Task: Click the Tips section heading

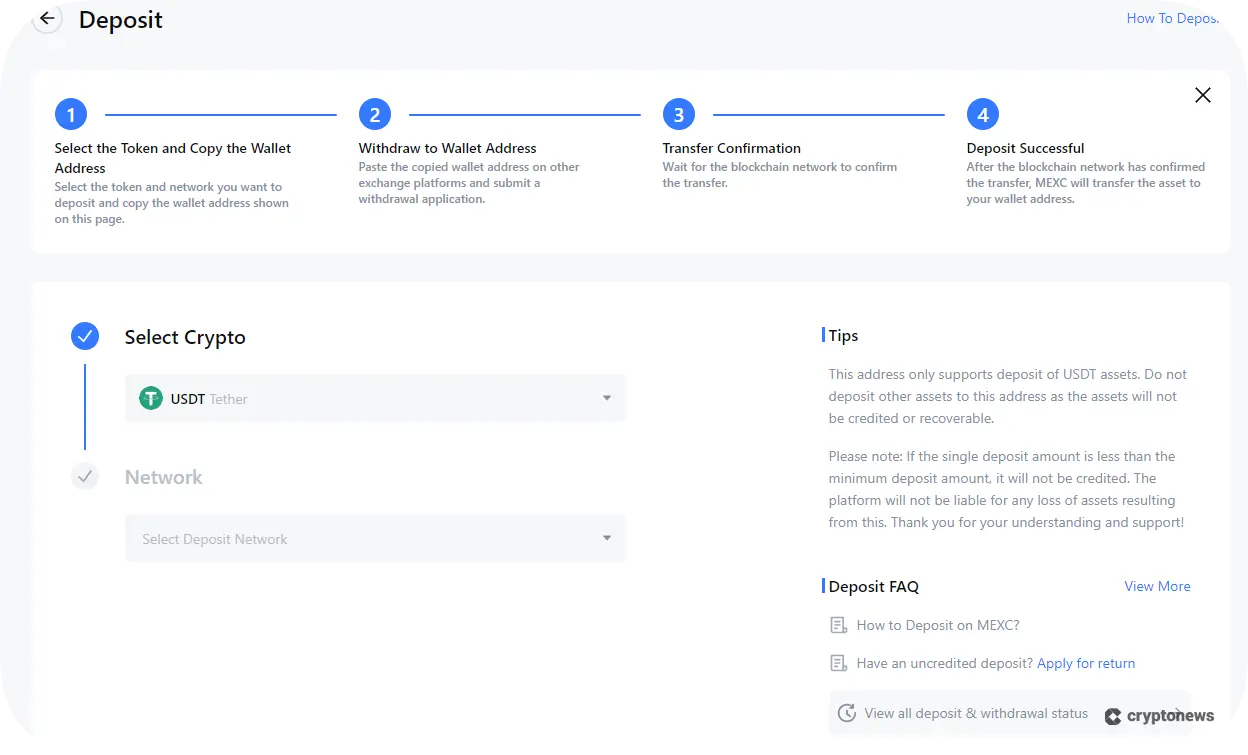Action: click(x=843, y=336)
